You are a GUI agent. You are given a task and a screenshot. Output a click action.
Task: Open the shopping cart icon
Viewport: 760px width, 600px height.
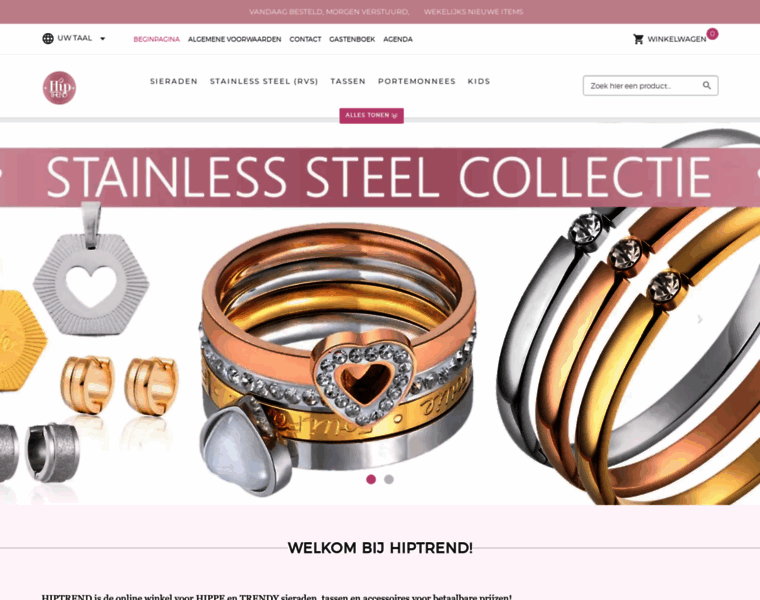pos(638,39)
